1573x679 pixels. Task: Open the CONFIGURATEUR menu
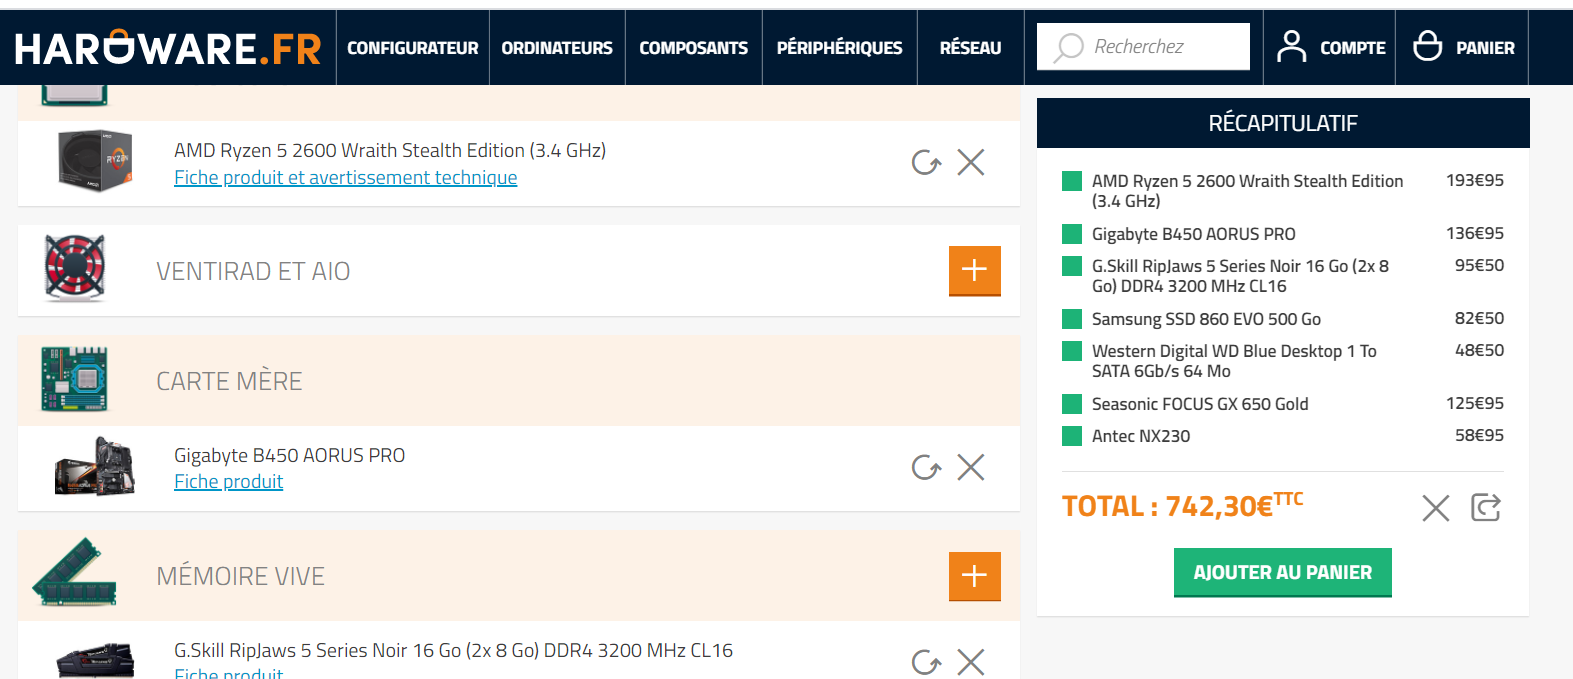[x=412, y=48]
